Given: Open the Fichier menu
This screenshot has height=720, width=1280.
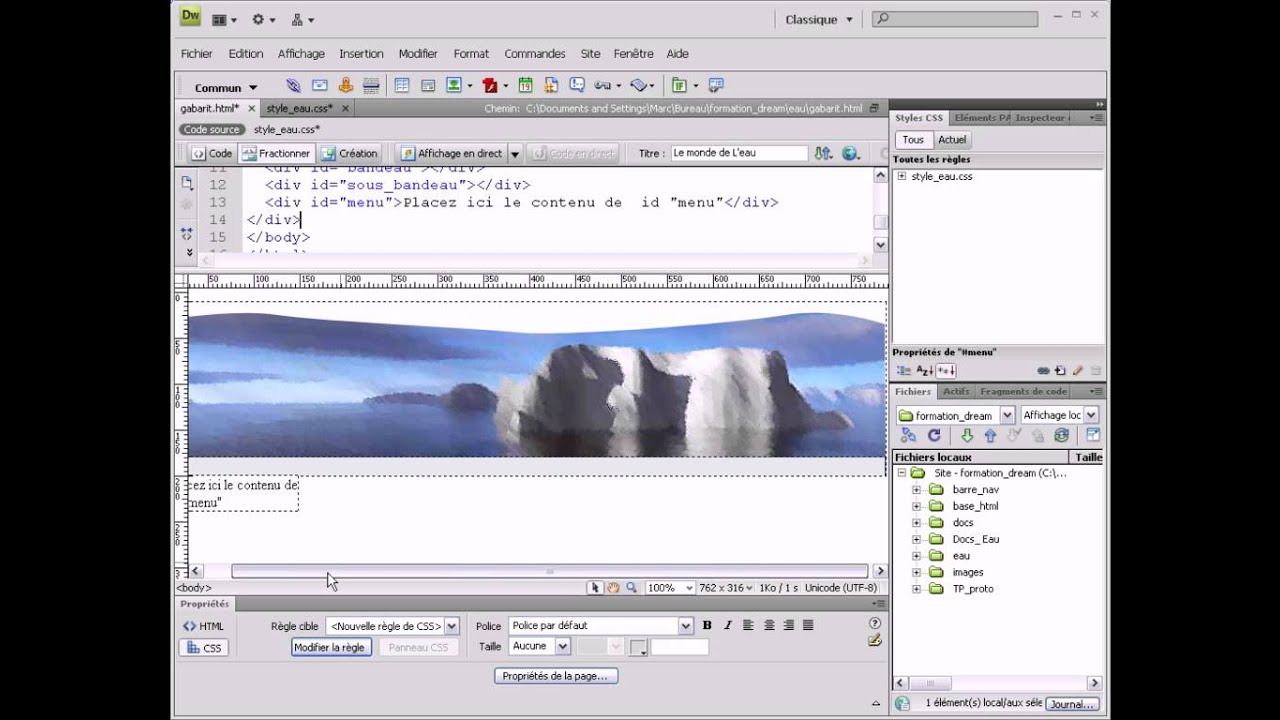Looking at the screenshot, I should click(x=197, y=54).
